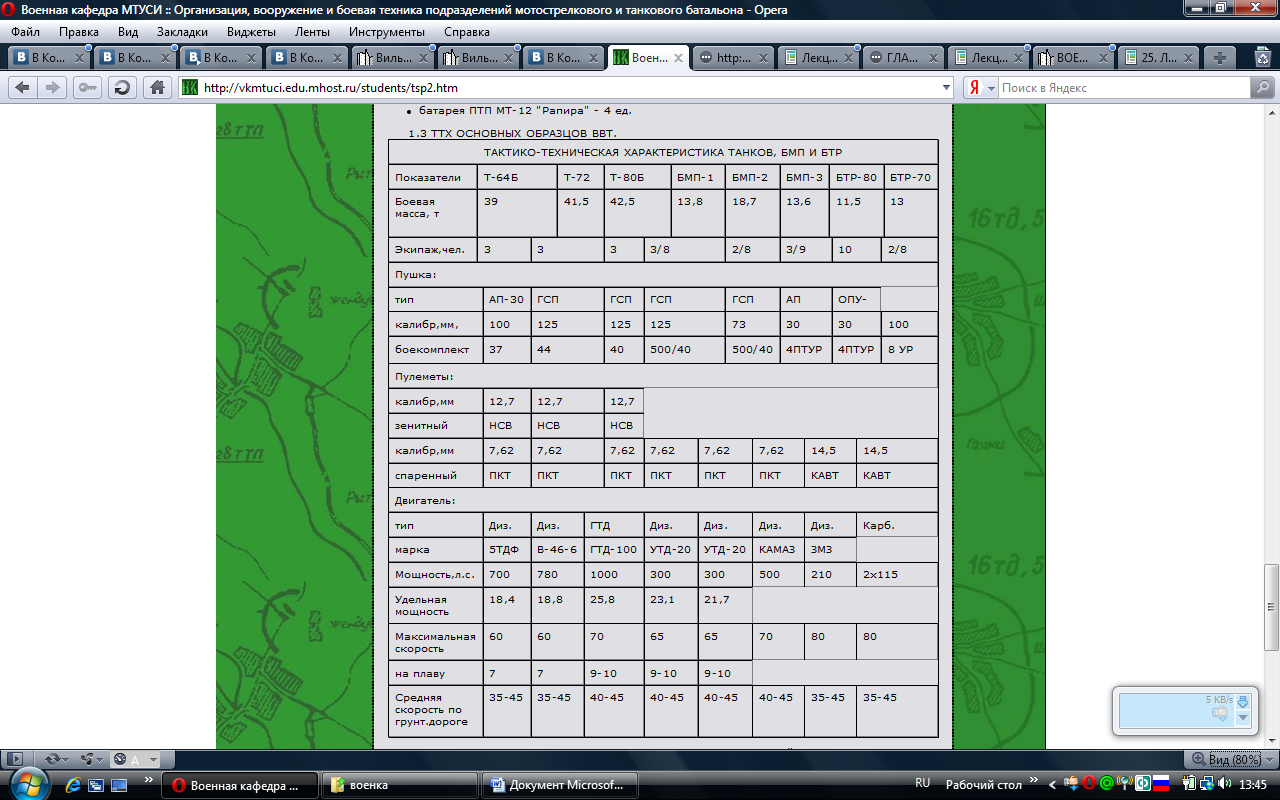Click the Opera icon in system tray

click(1089, 784)
